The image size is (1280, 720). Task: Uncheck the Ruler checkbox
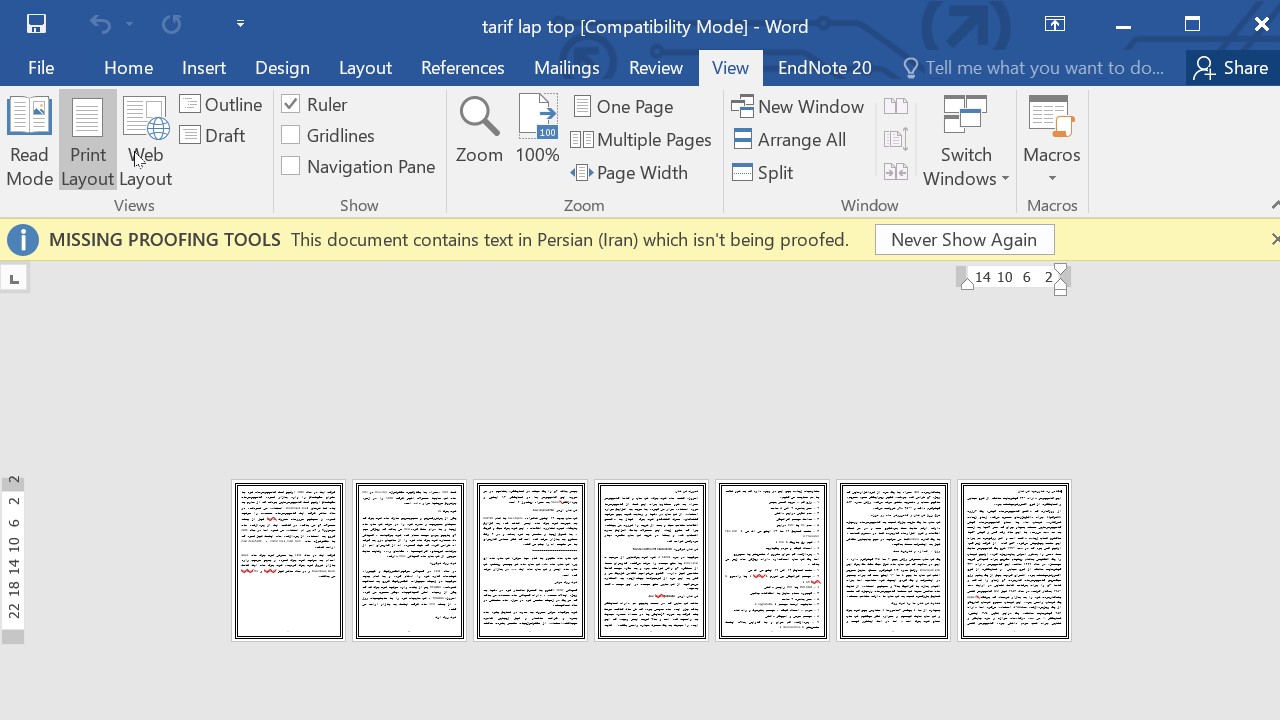pos(291,104)
